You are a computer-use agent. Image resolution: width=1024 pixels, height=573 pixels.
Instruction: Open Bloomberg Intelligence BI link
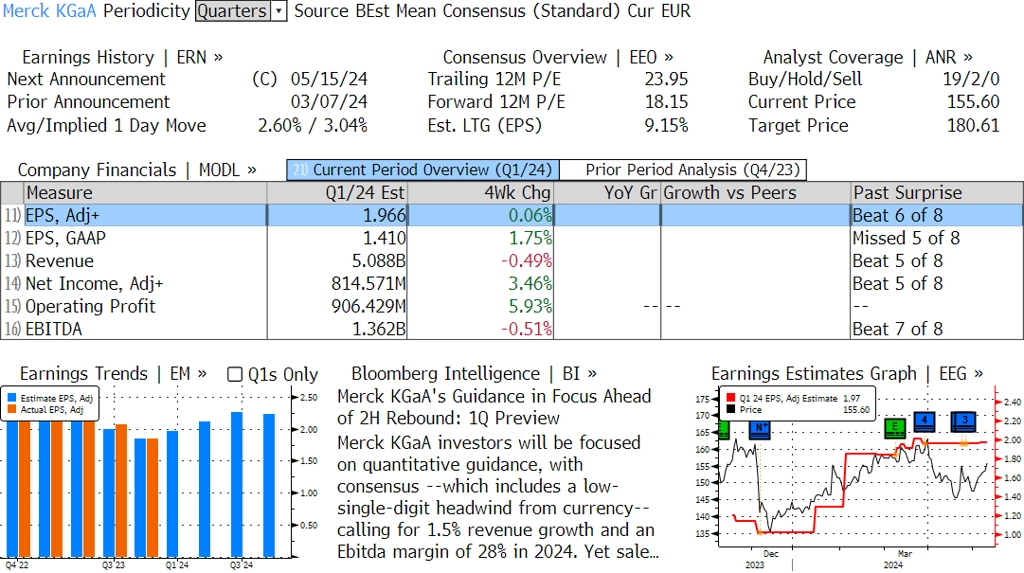coord(473,374)
